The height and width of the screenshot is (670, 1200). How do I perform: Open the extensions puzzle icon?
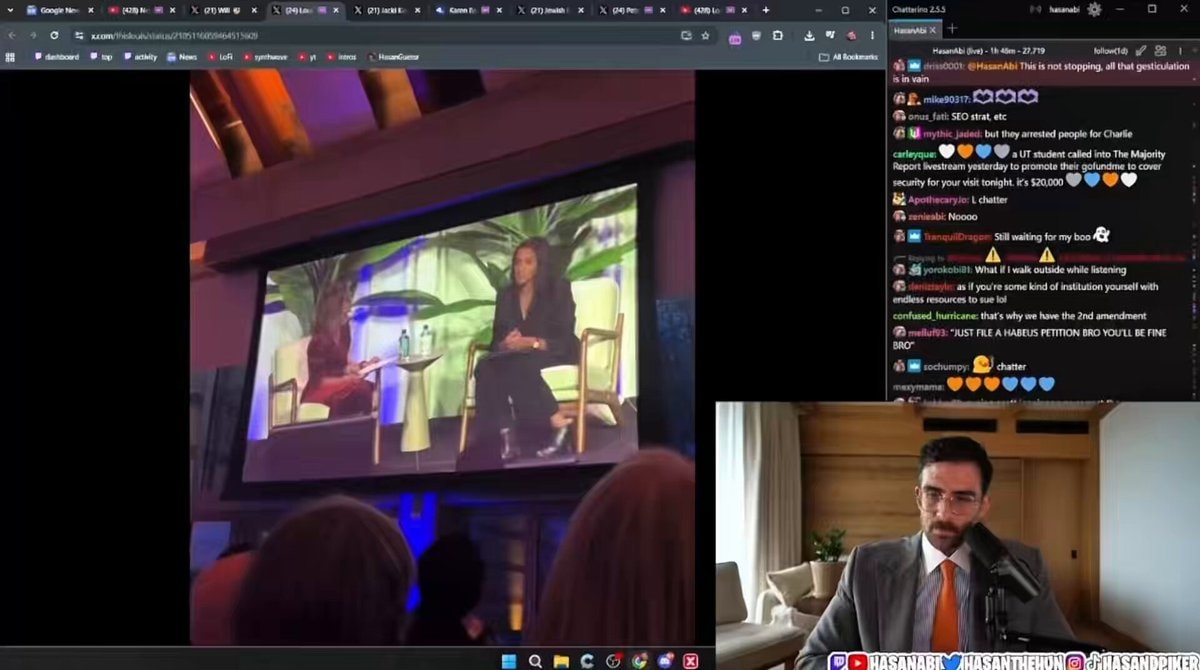point(778,35)
